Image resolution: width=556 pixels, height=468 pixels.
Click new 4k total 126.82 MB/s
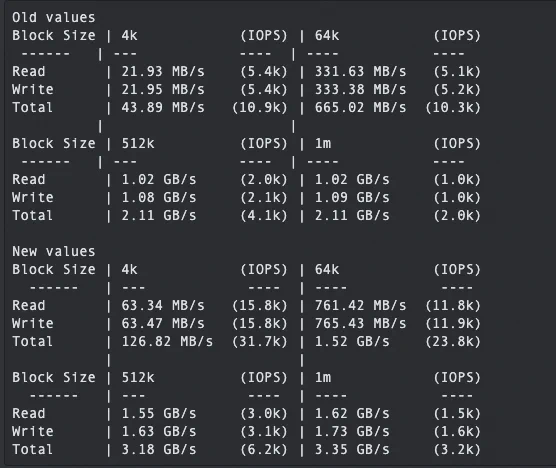(167, 341)
